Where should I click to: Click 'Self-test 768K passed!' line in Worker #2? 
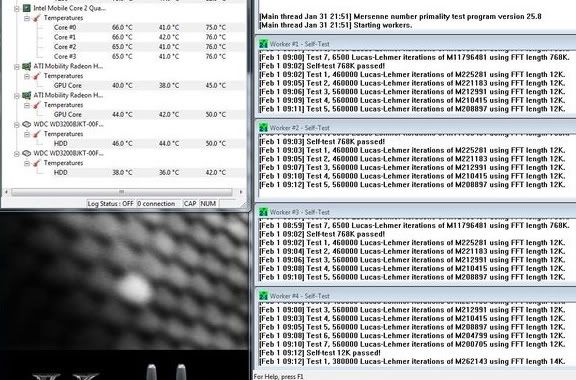point(322,141)
